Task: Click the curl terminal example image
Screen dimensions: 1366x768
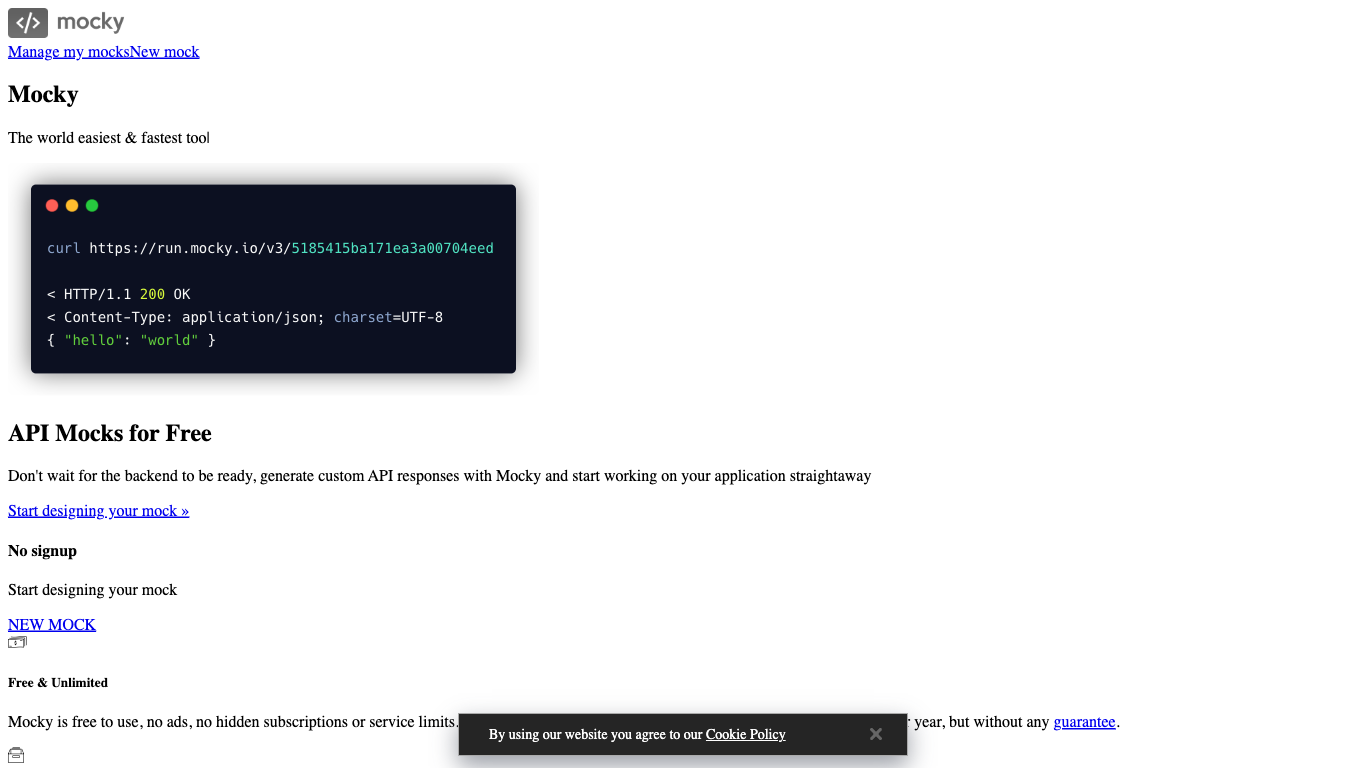Action: click(273, 279)
